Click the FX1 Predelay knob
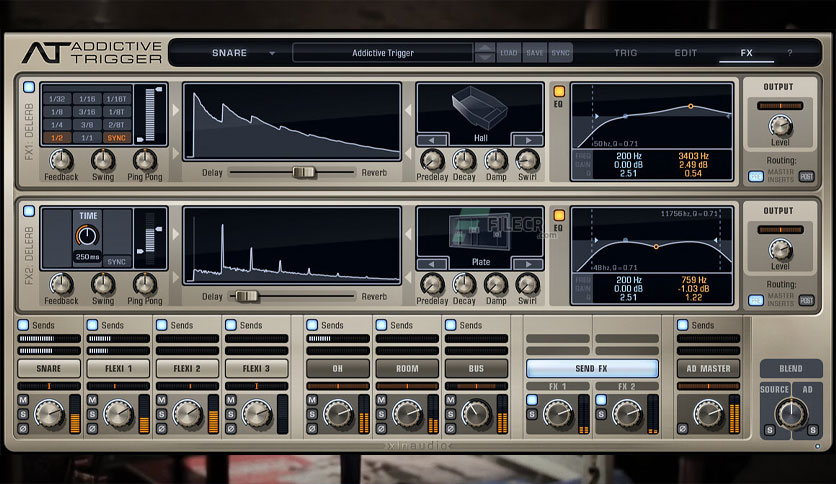This screenshot has width=836, height=484. point(432,160)
